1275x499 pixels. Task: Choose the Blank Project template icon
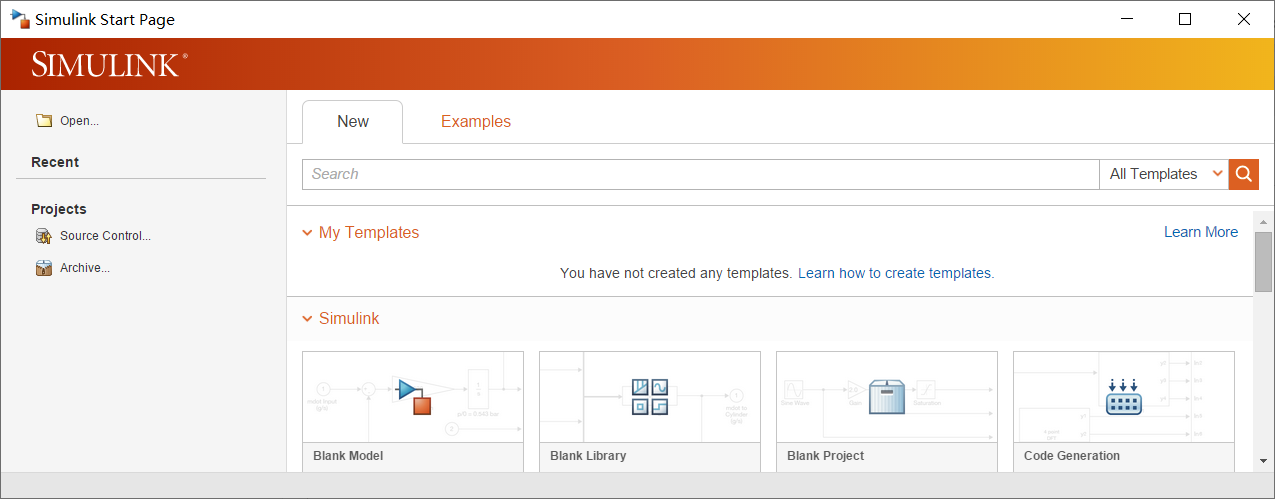(887, 396)
